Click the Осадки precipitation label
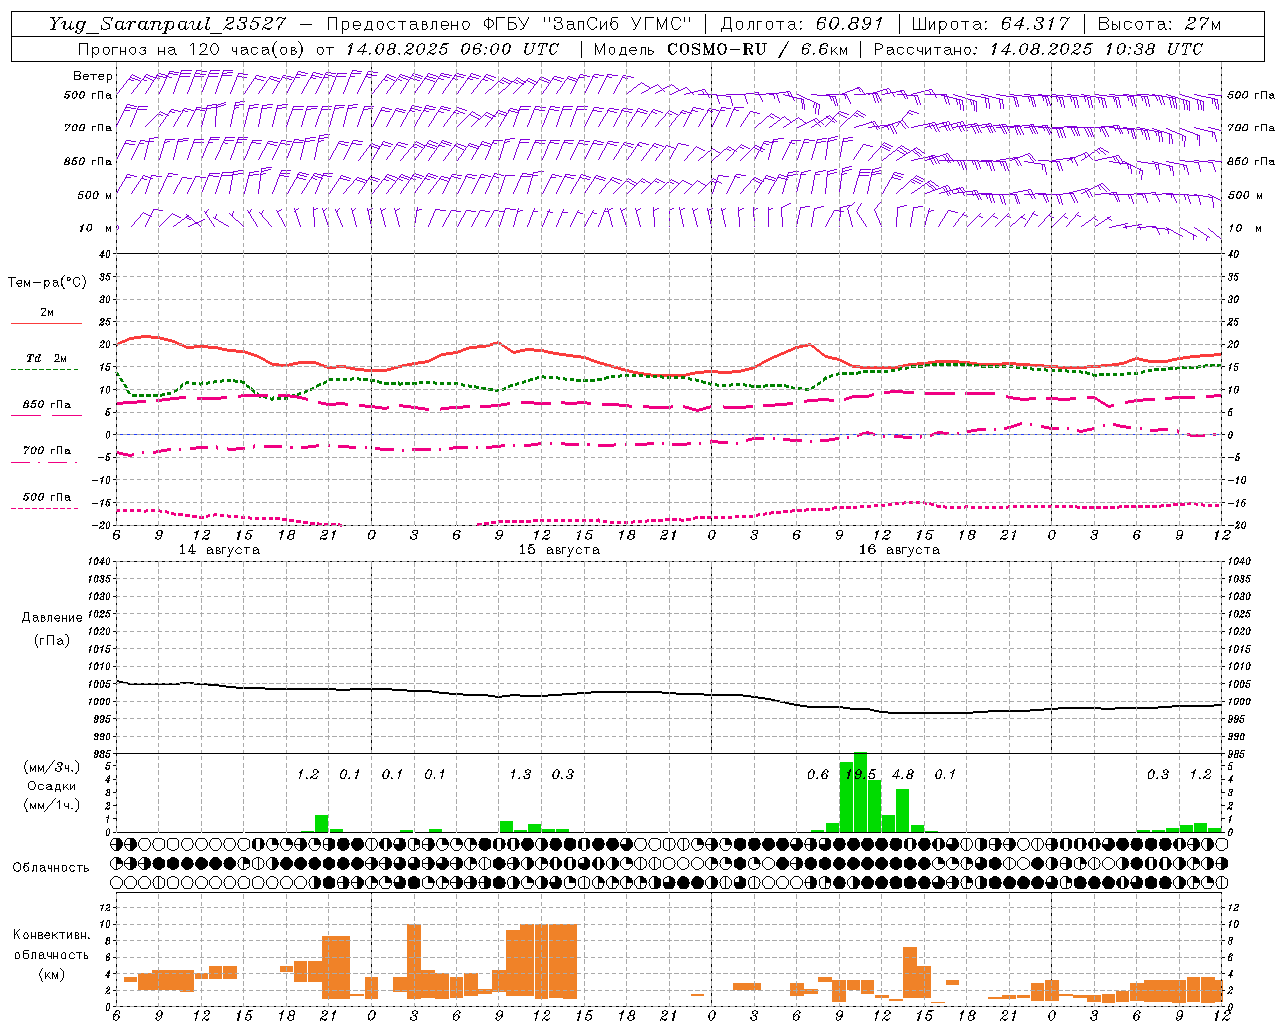This screenshot has height=1024, width=1280. click(52, 786)
